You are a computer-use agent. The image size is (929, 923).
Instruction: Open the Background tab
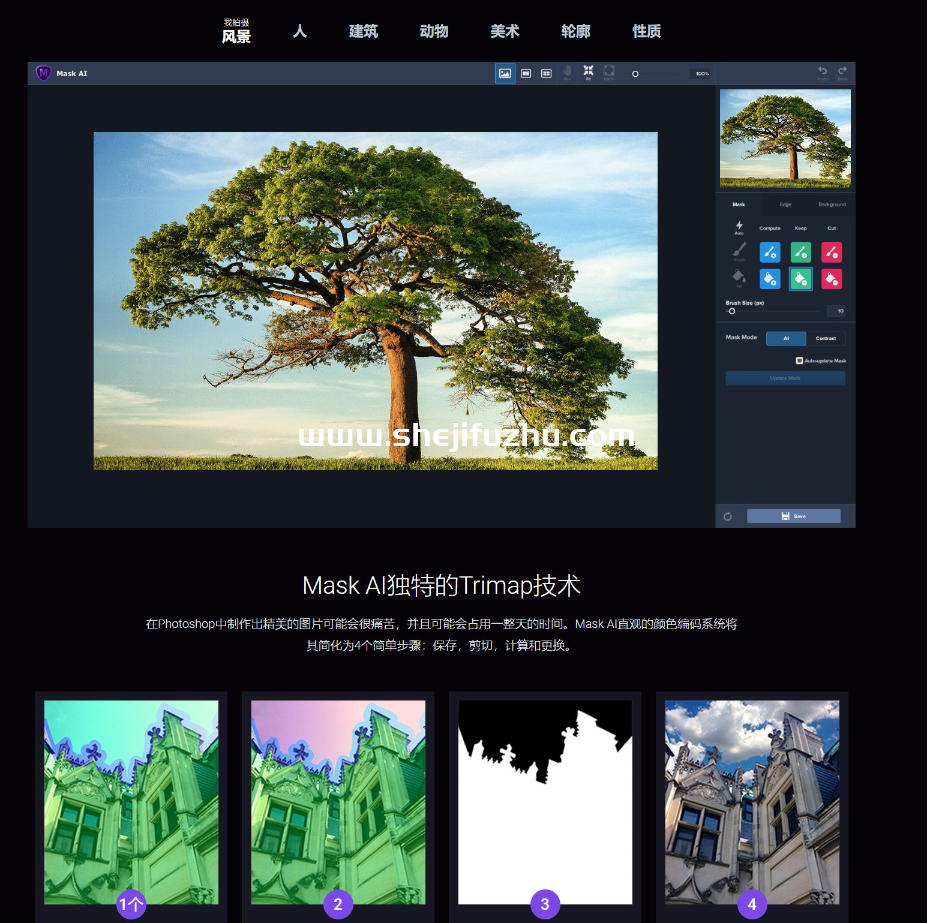pyautogui.click(x=832, y=204)
